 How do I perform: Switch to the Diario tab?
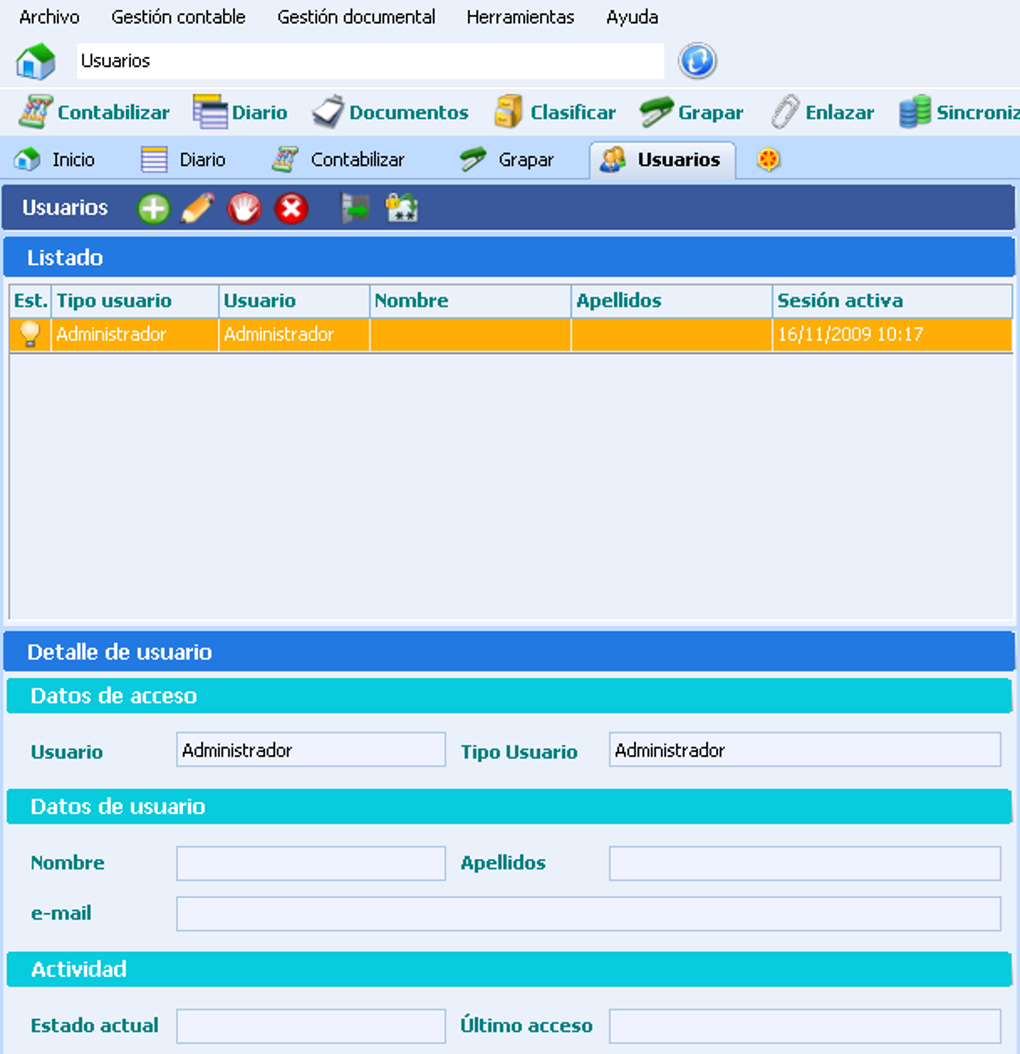click(183, 160)
